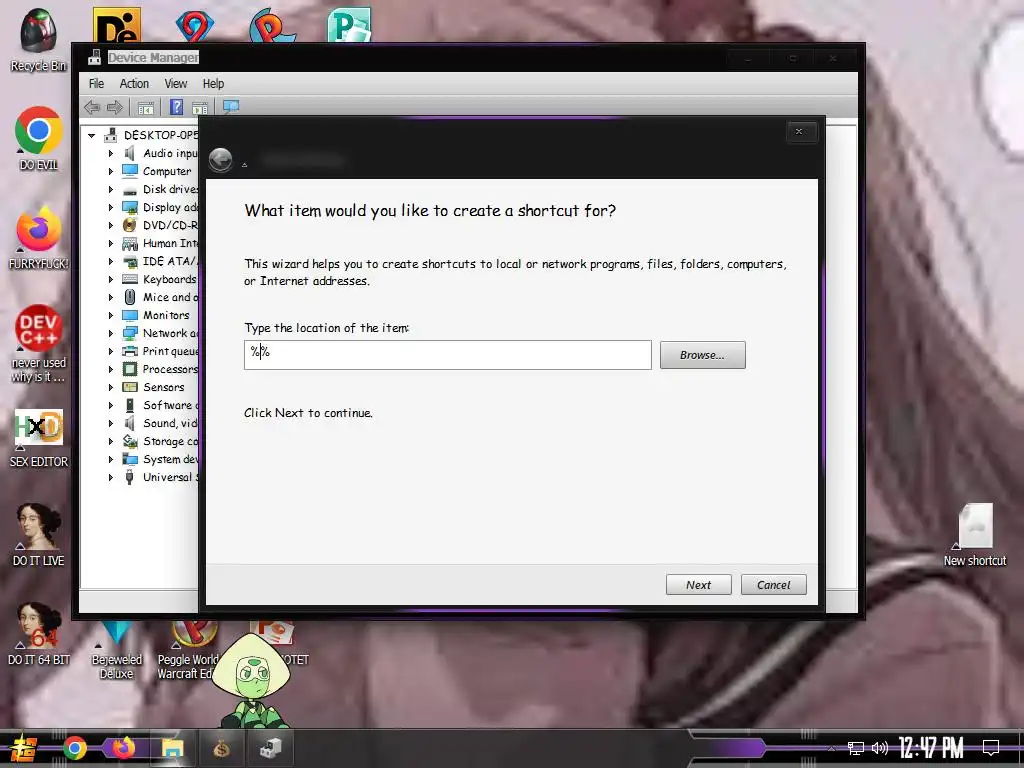This screenshot has height=768, width=1024.
Task: Select the Universal Serial Bus tree row
Action: click(x=159, y=477)
